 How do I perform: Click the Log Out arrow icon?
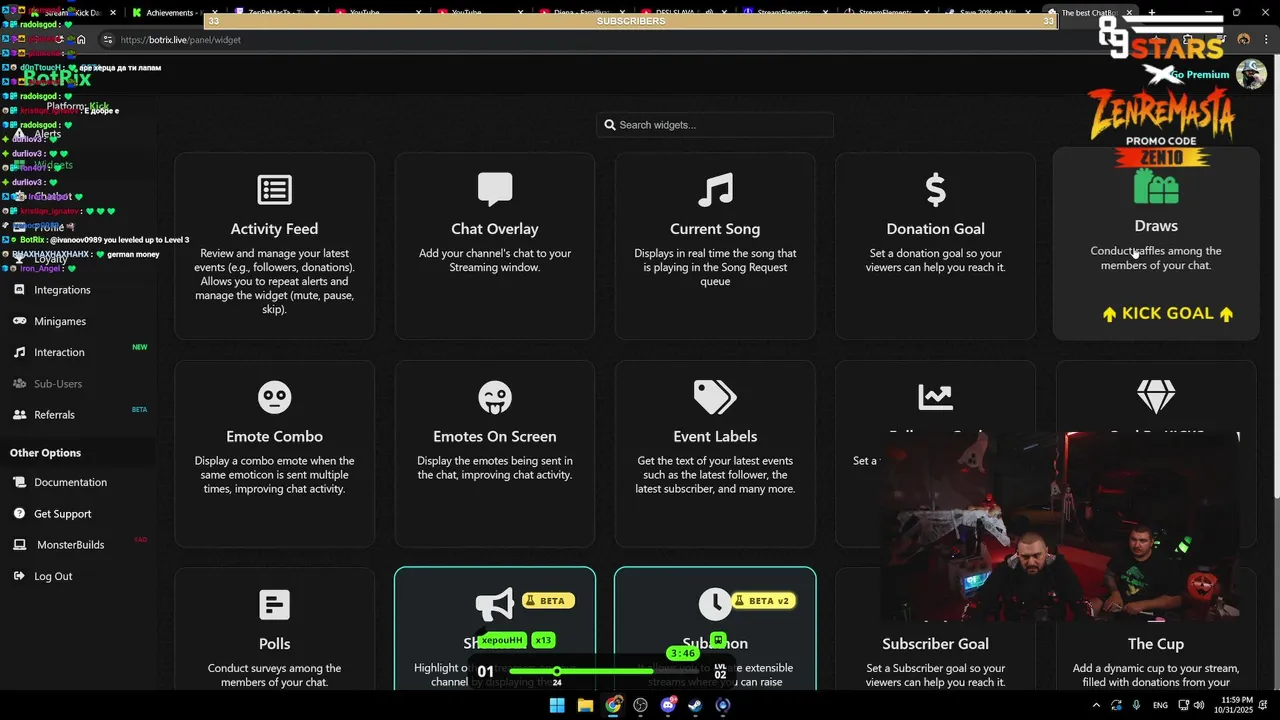click(x=19, y=576)
